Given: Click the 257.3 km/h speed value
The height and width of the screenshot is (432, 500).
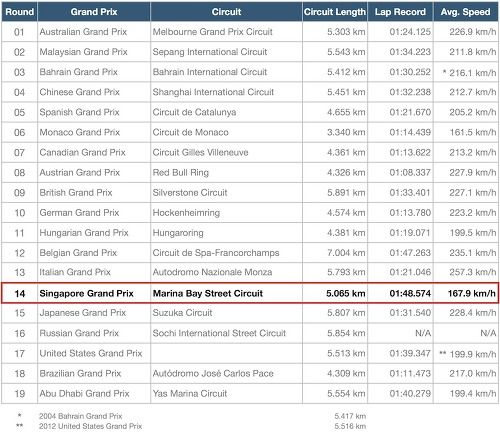Looking at the screenshot, I should coord(472,272).
